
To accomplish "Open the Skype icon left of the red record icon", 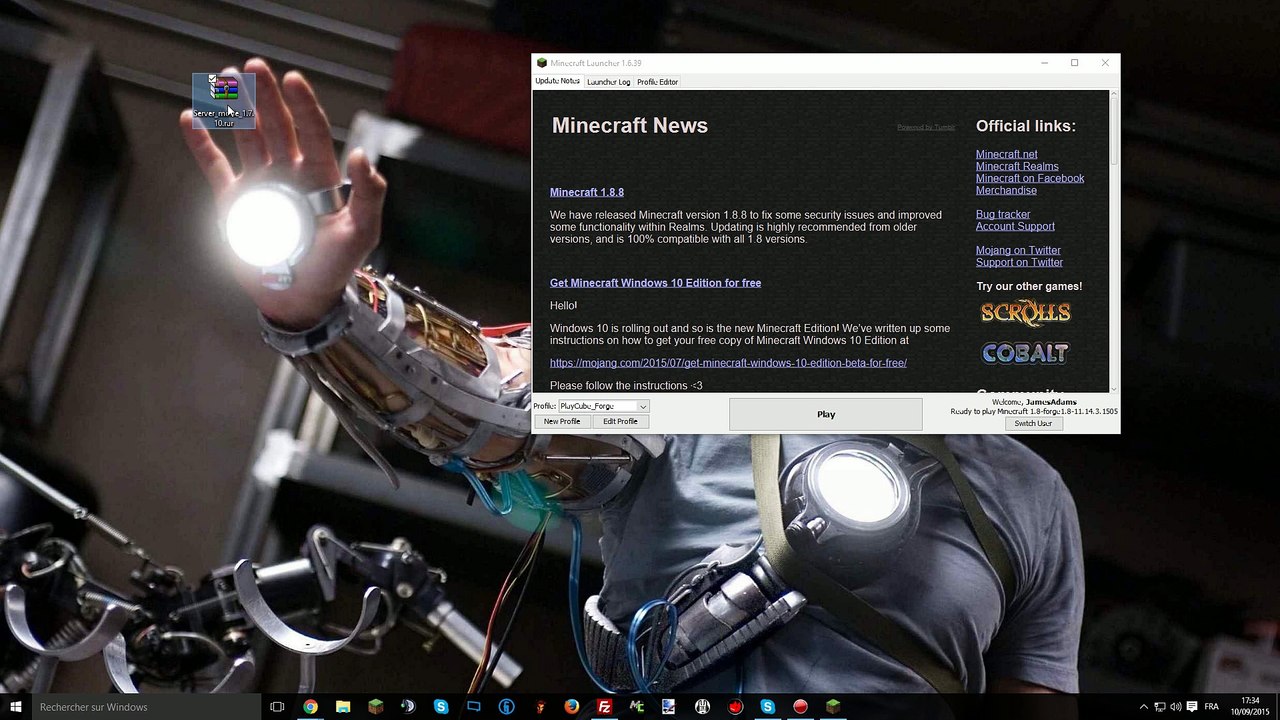I will tap(767, 707).
